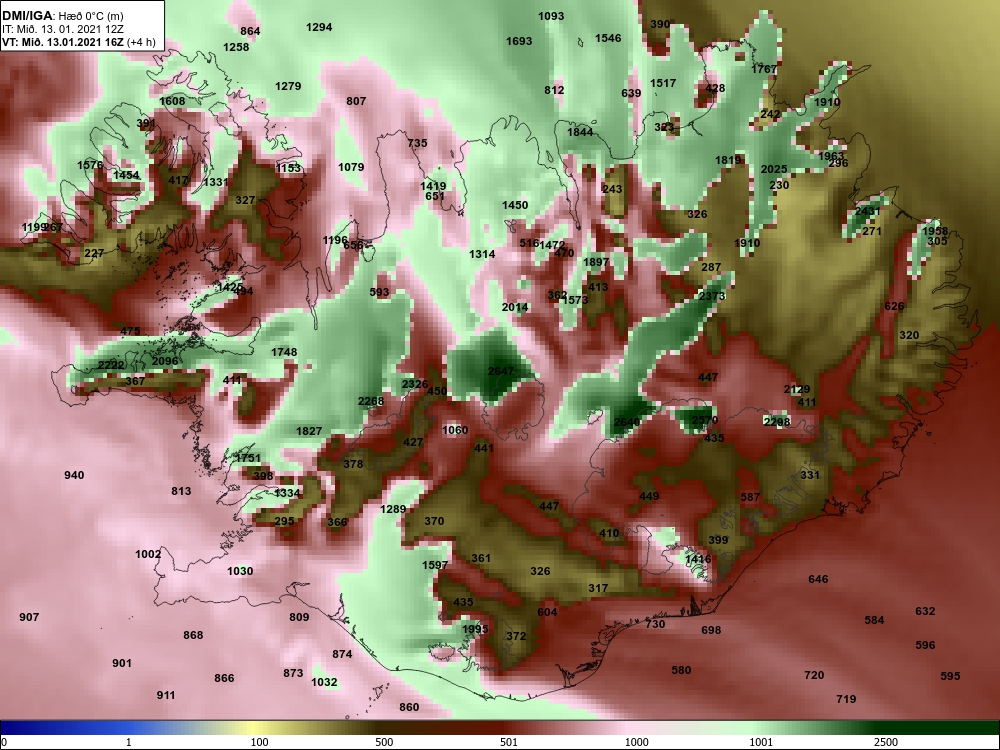The width and height of the screenshot is (1000, 750).
Task: Select the 1153 number
Action: click(288, 168)
